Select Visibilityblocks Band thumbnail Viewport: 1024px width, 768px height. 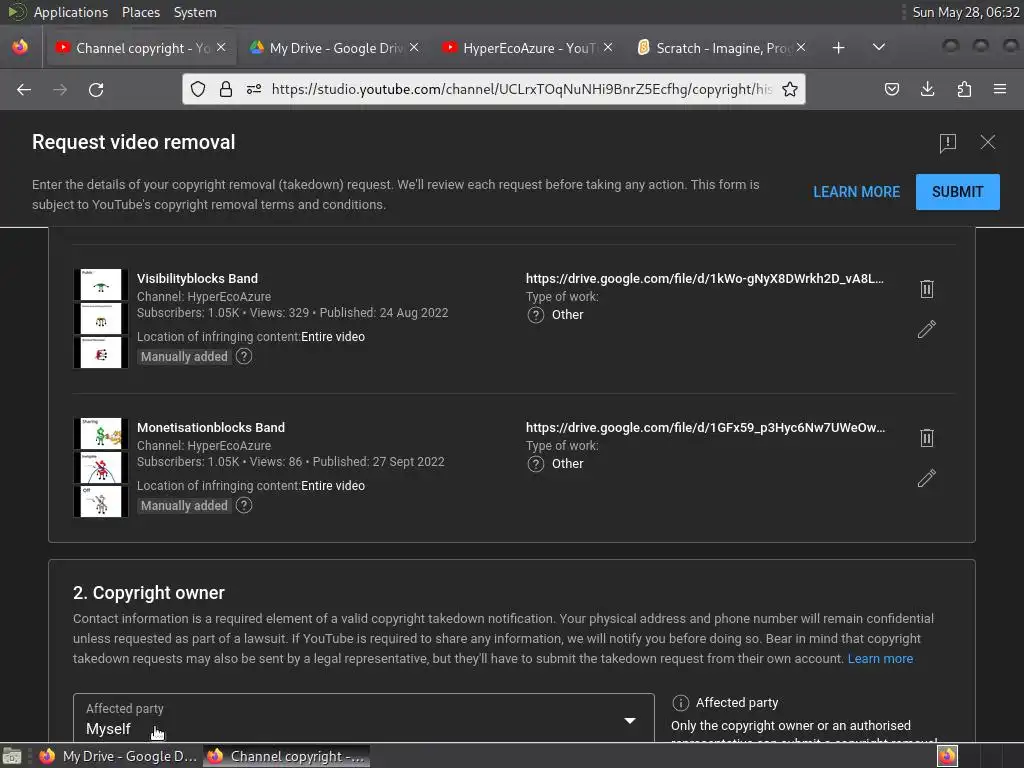coord(101,319)
